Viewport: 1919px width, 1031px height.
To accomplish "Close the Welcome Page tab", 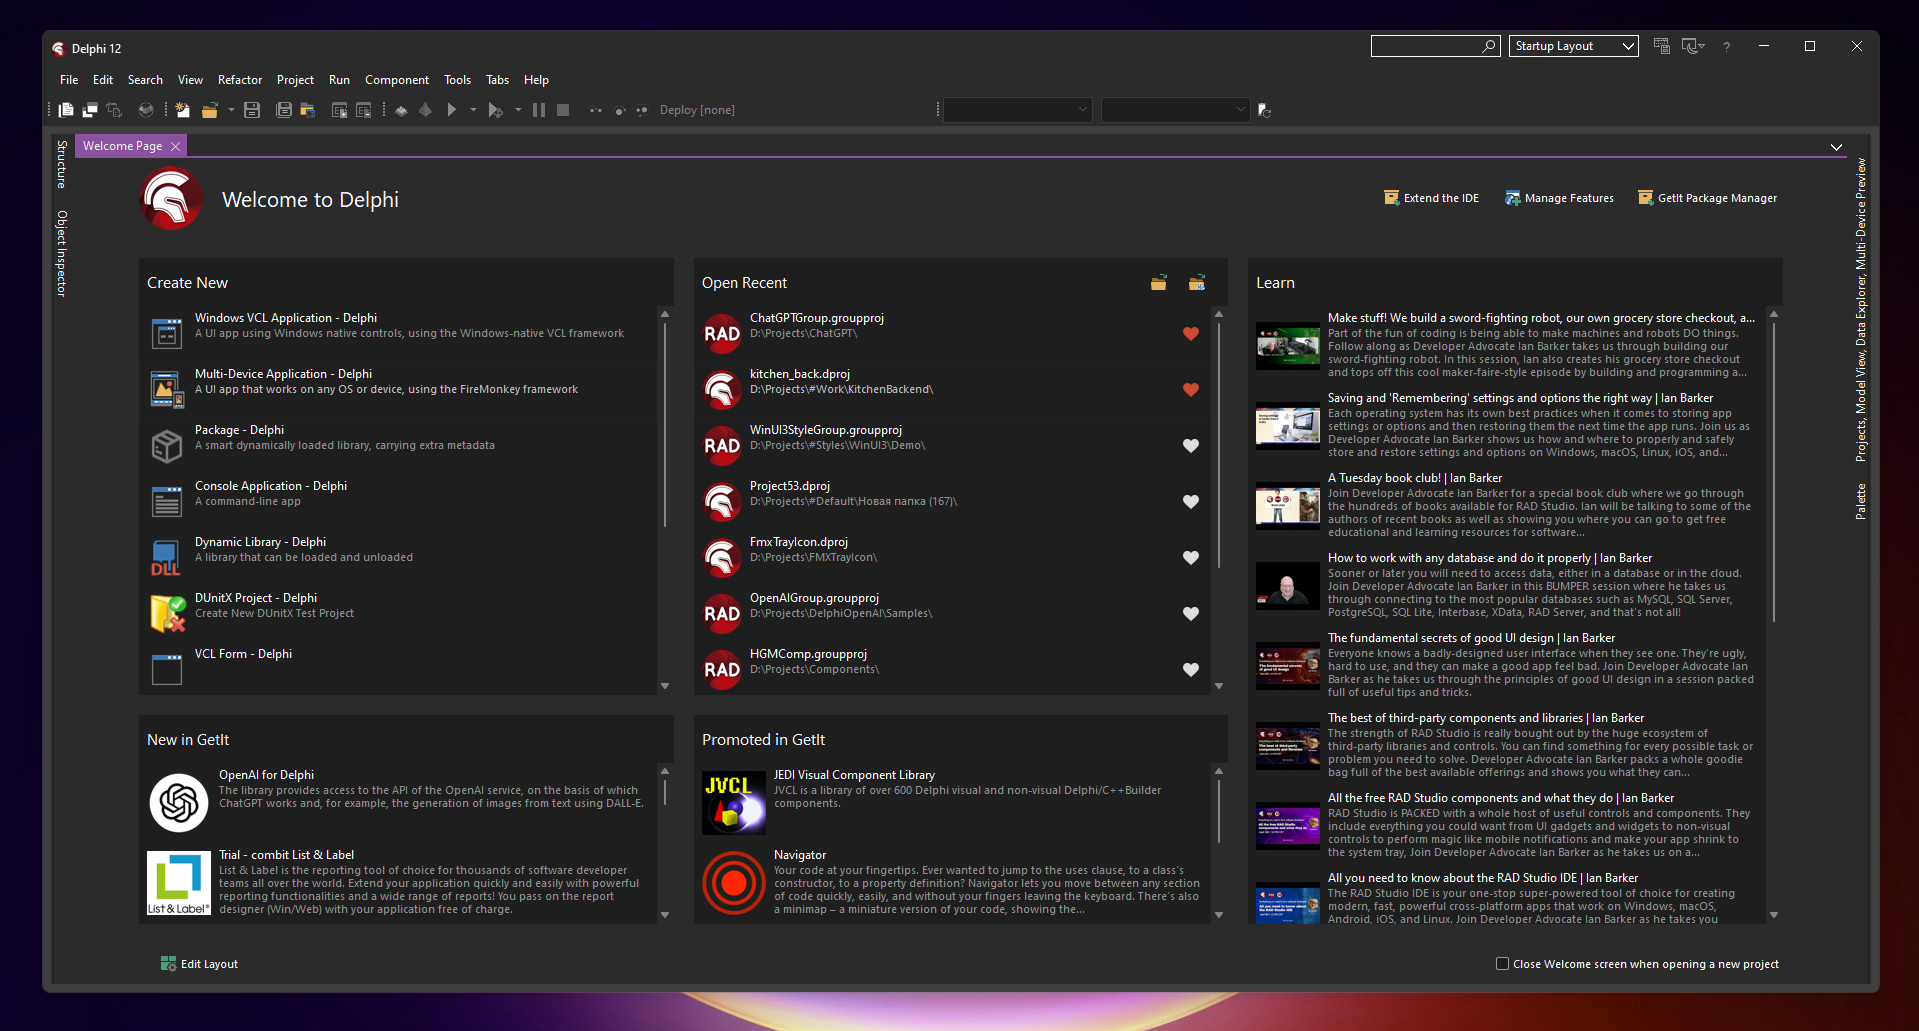I will pos(176,146).
